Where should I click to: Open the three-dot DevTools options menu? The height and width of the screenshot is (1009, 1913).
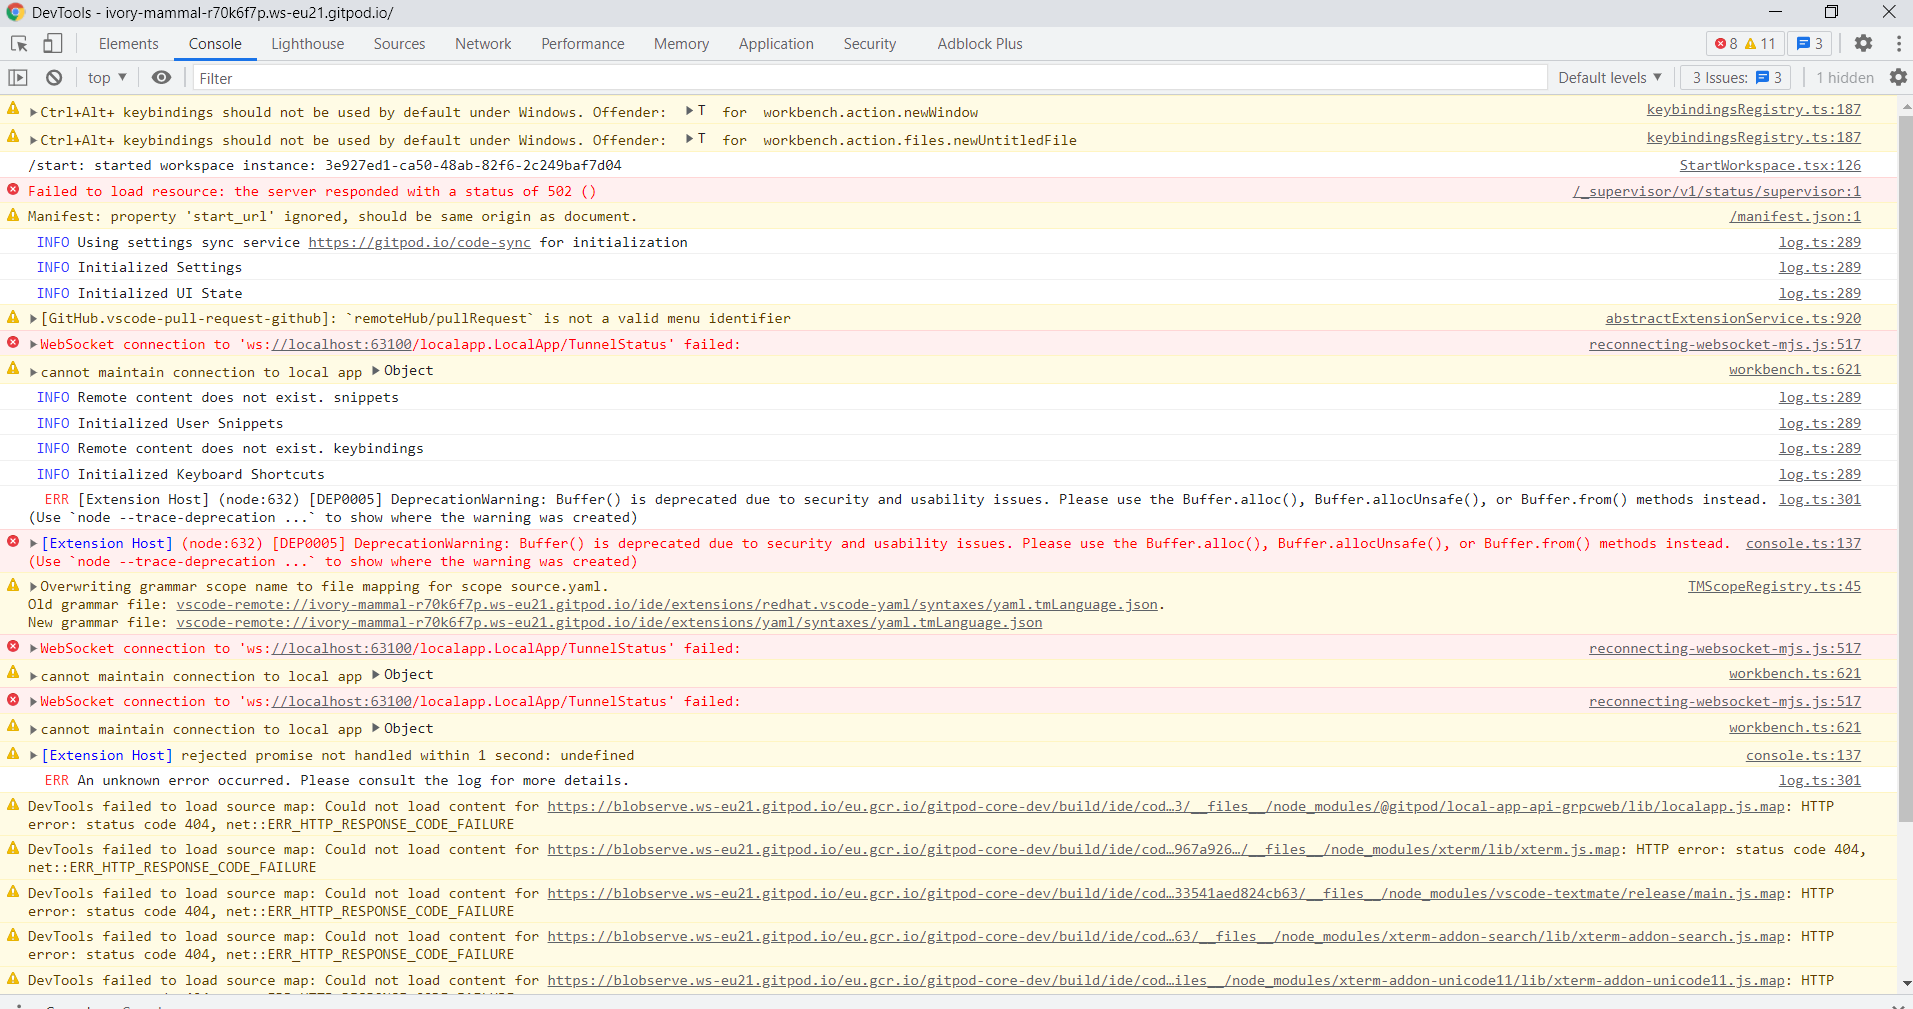tap(1899, 43)
